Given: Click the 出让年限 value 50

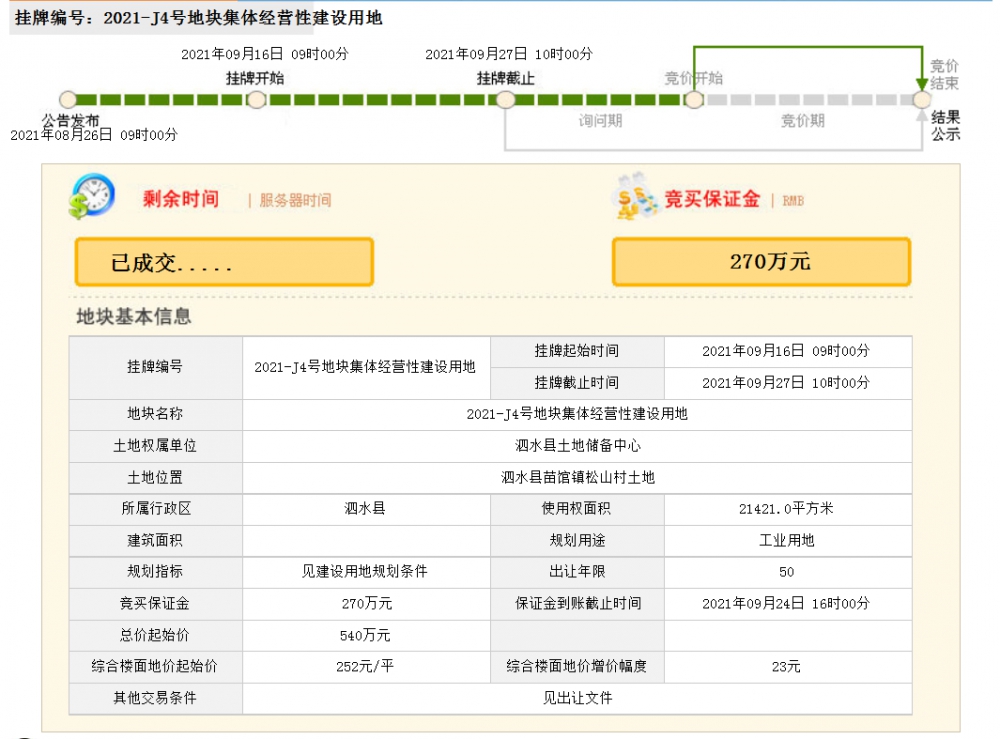Looking at the screenshot, I should click(x=786, y=572).
